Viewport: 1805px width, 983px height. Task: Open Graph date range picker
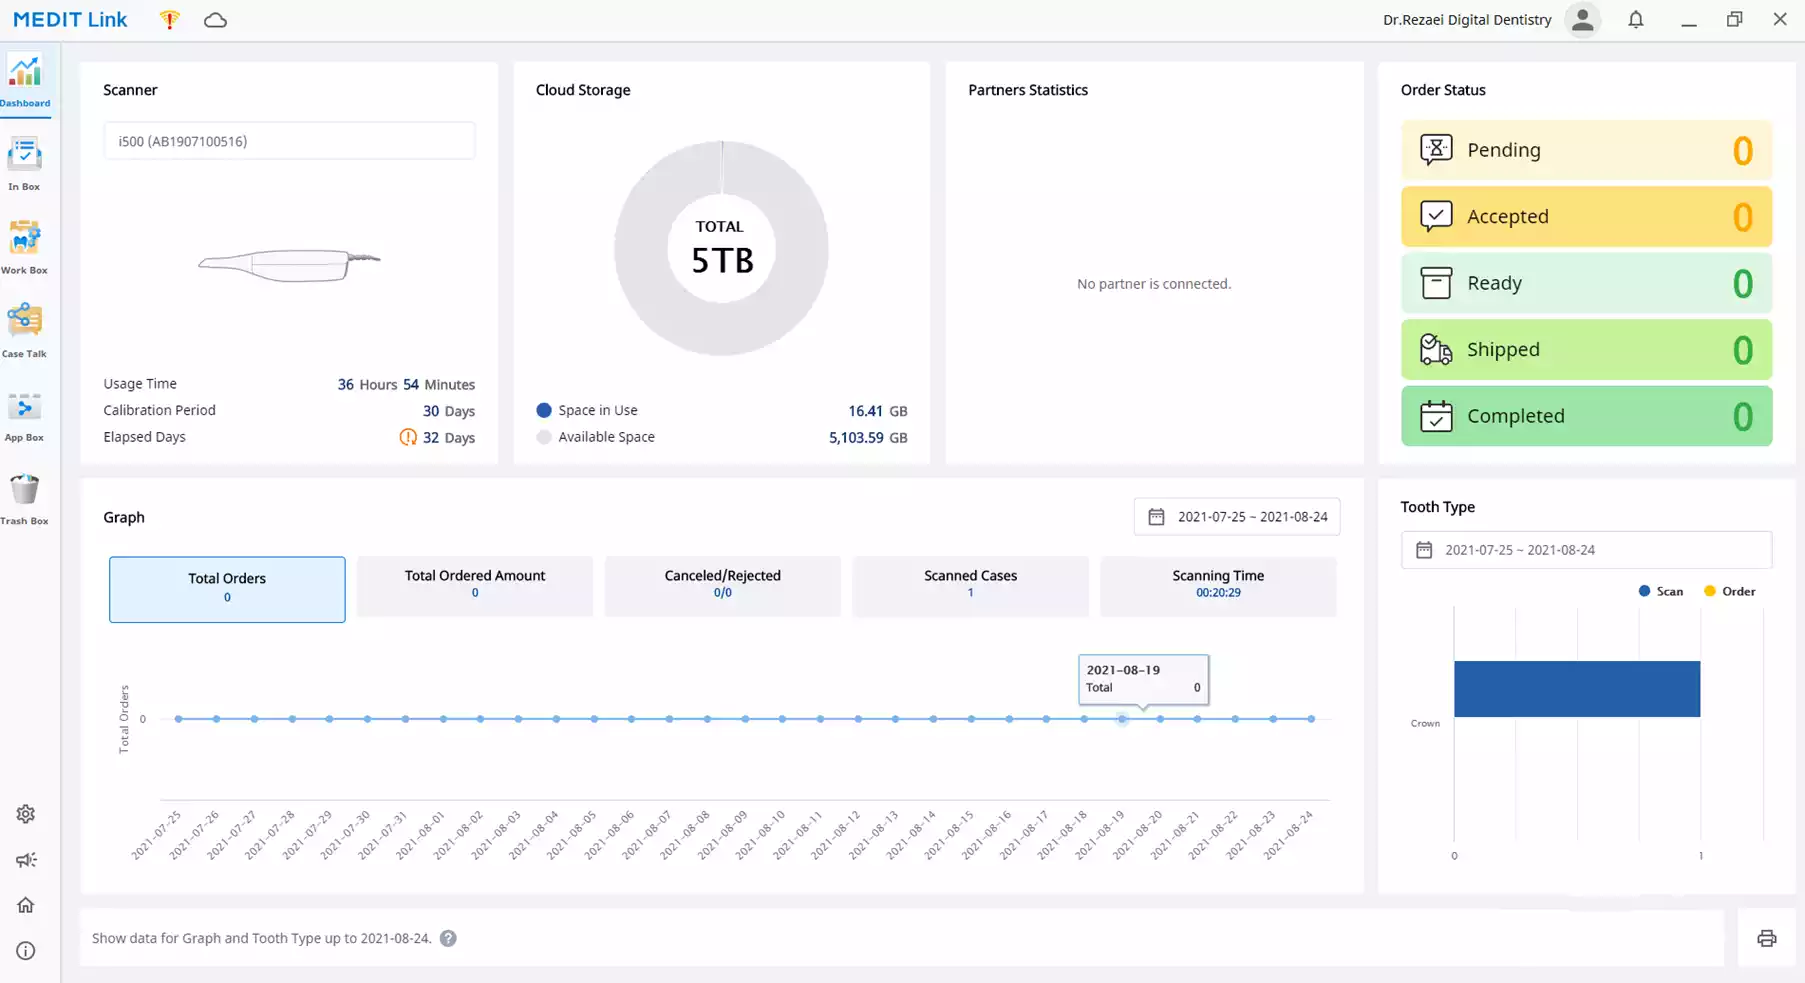[x=1237, y=517]
